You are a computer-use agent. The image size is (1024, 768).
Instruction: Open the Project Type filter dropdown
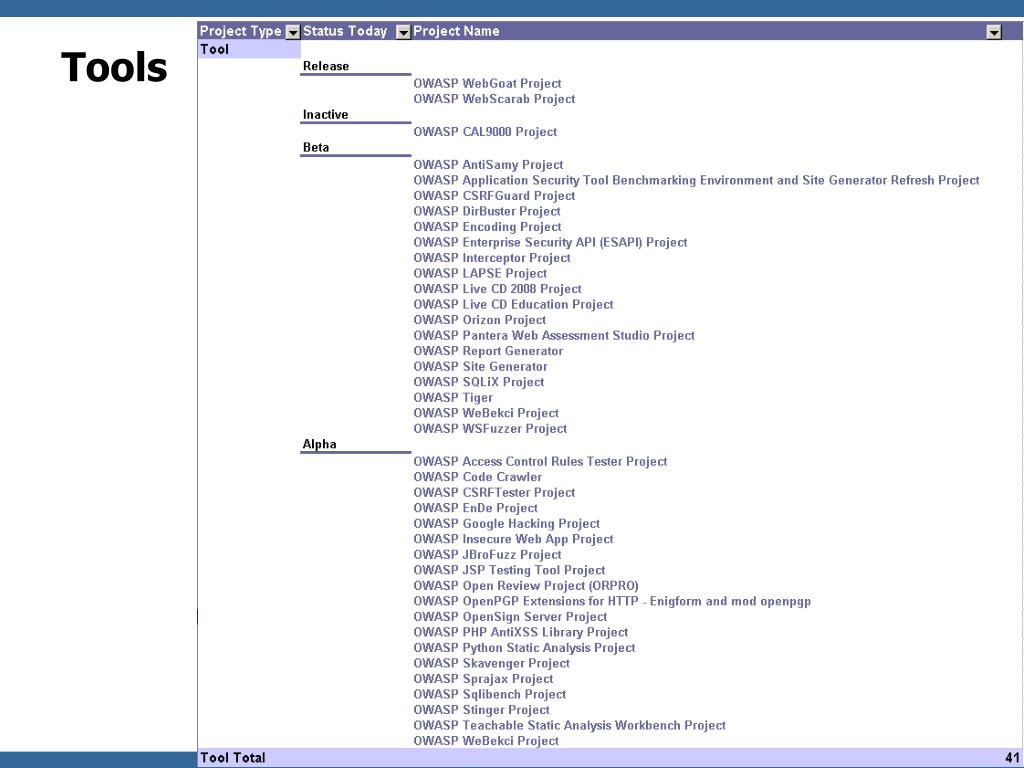point(293,32)
